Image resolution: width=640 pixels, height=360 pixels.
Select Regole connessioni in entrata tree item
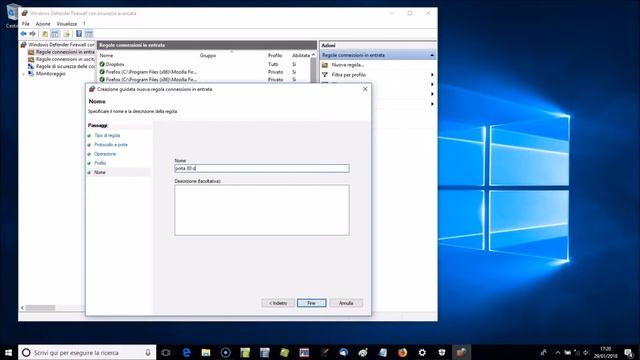[61, 52]
